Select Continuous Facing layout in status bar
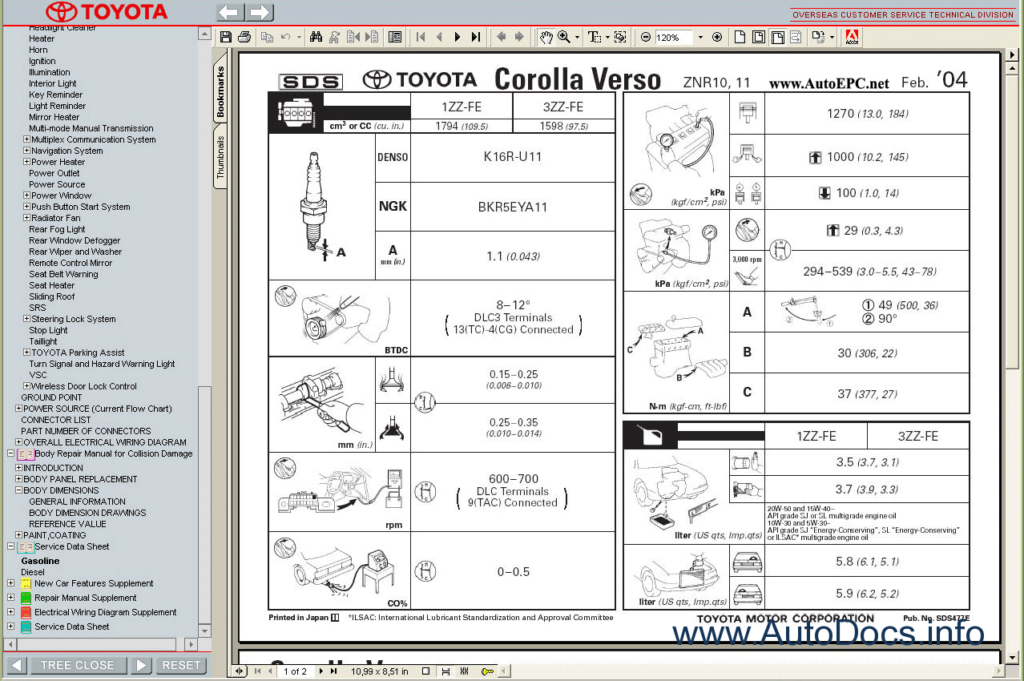This screenshot has width=1024, height=681. (464, 671)
